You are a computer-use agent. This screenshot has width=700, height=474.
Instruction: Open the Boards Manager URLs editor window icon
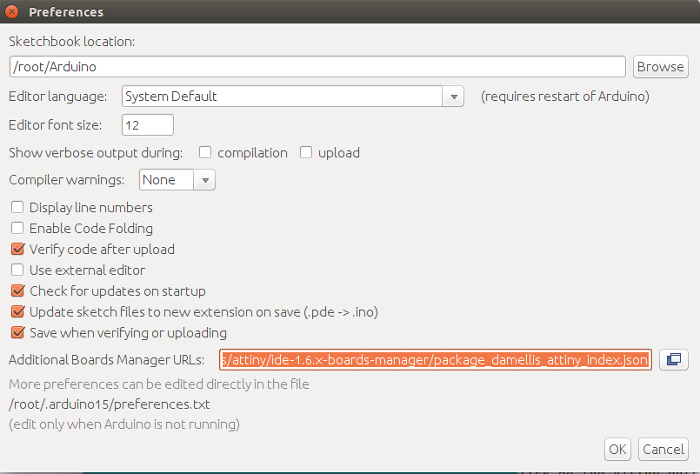point(674,360)
